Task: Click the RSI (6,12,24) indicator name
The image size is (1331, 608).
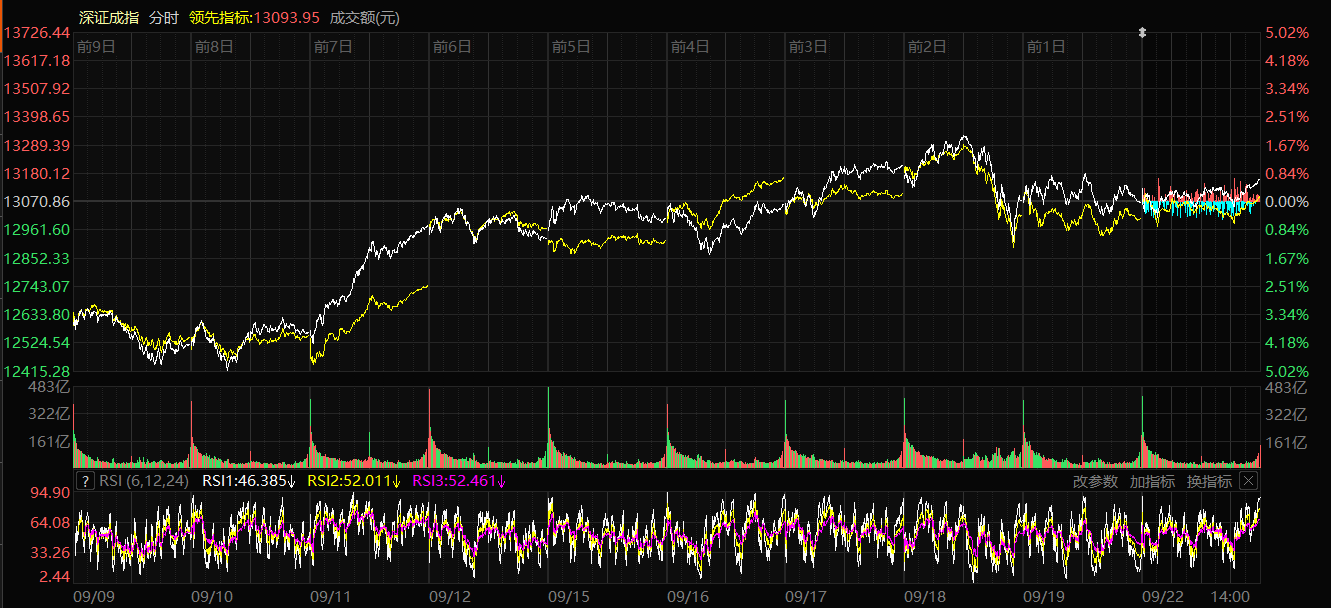Action: [x=144, y=481]
